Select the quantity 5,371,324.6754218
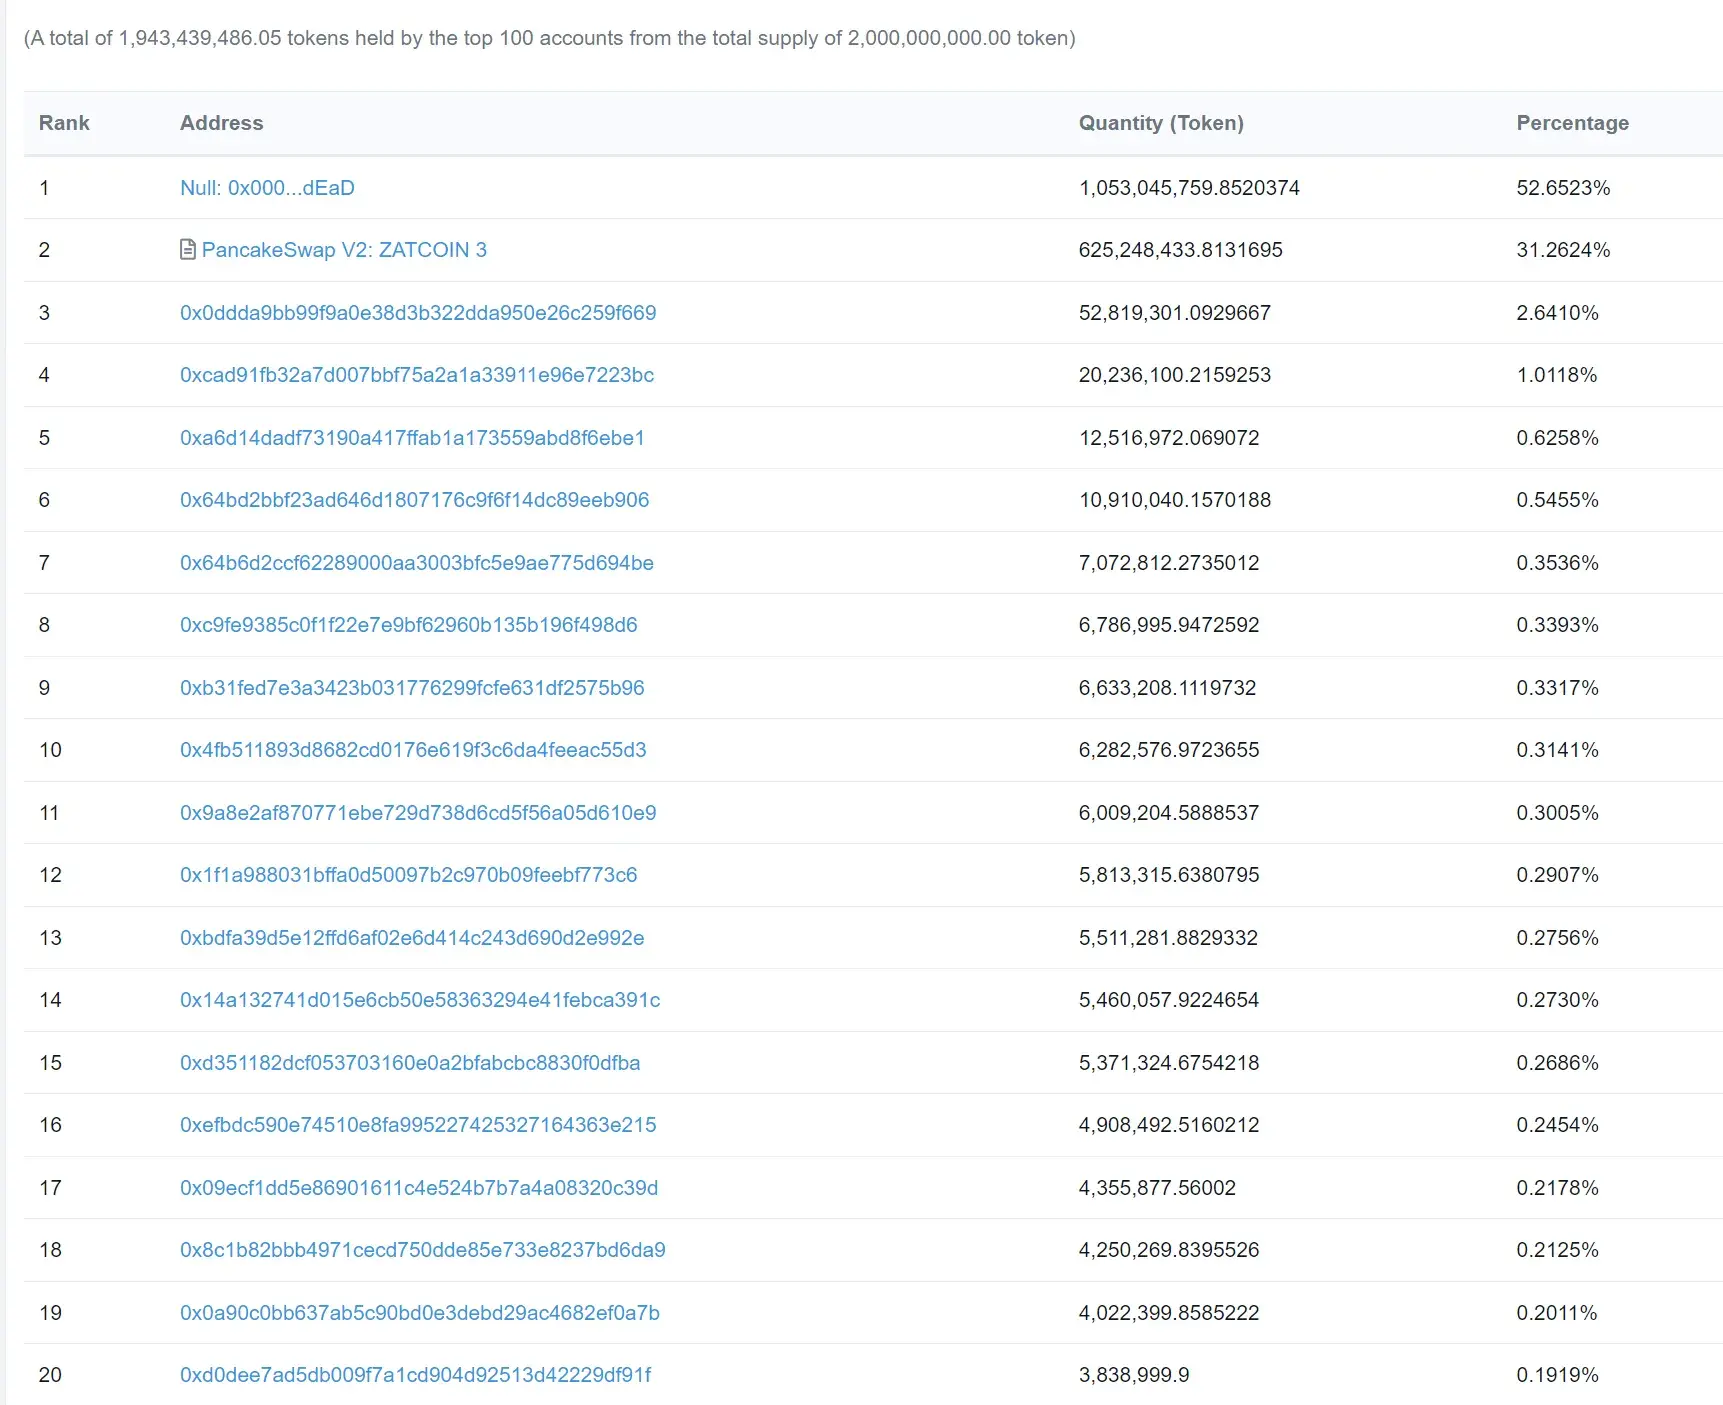 pyautogui.click(x=1169, y=1063)
